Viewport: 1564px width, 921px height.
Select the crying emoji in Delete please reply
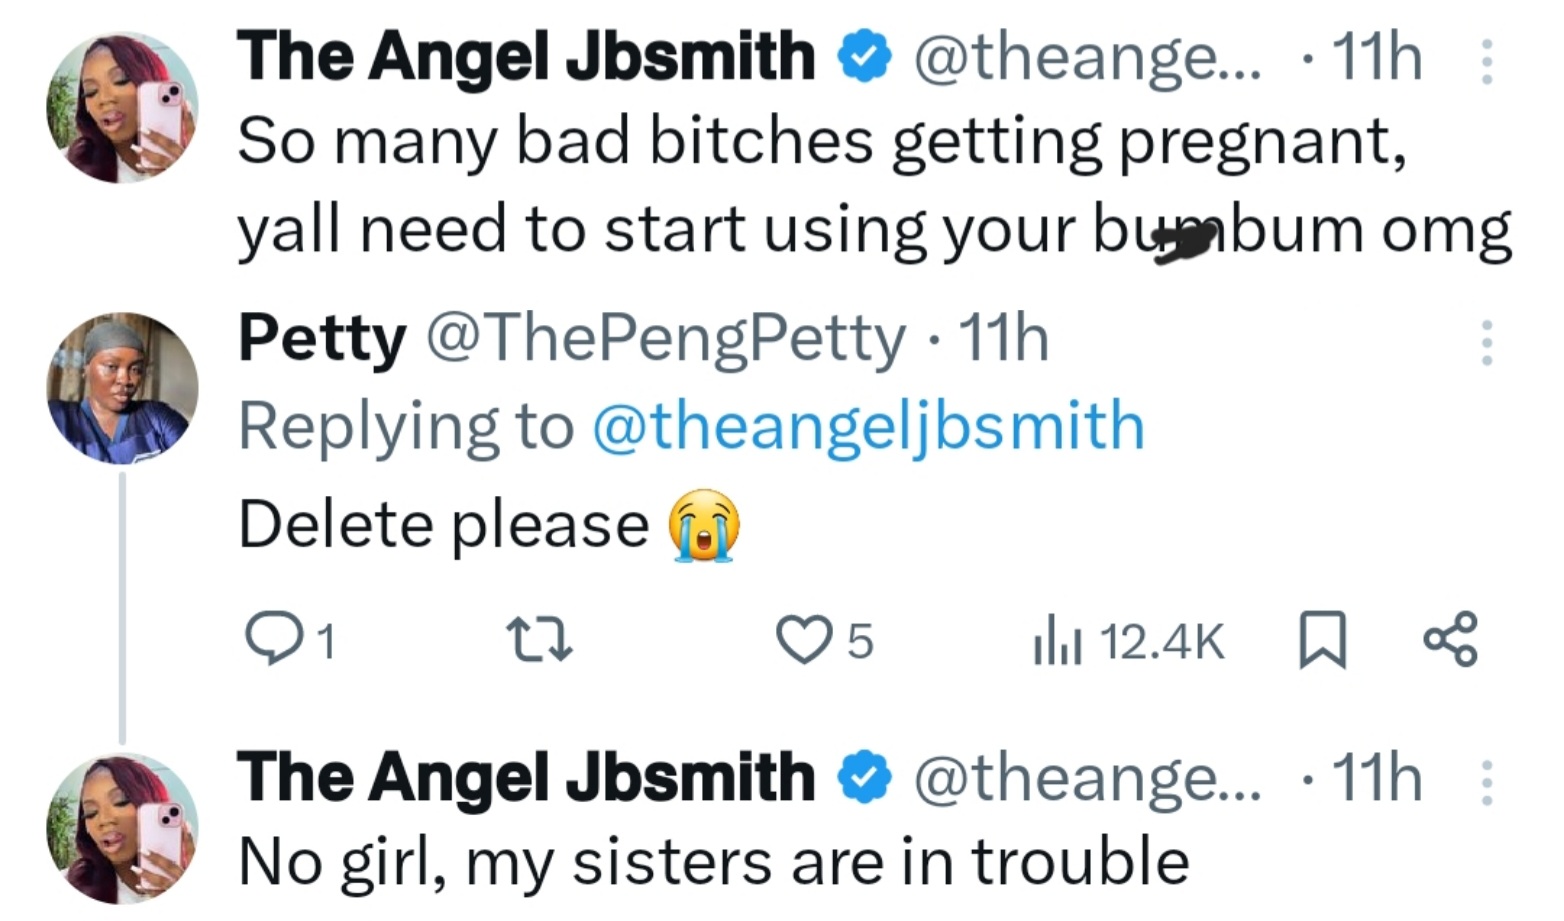[702, 523]
